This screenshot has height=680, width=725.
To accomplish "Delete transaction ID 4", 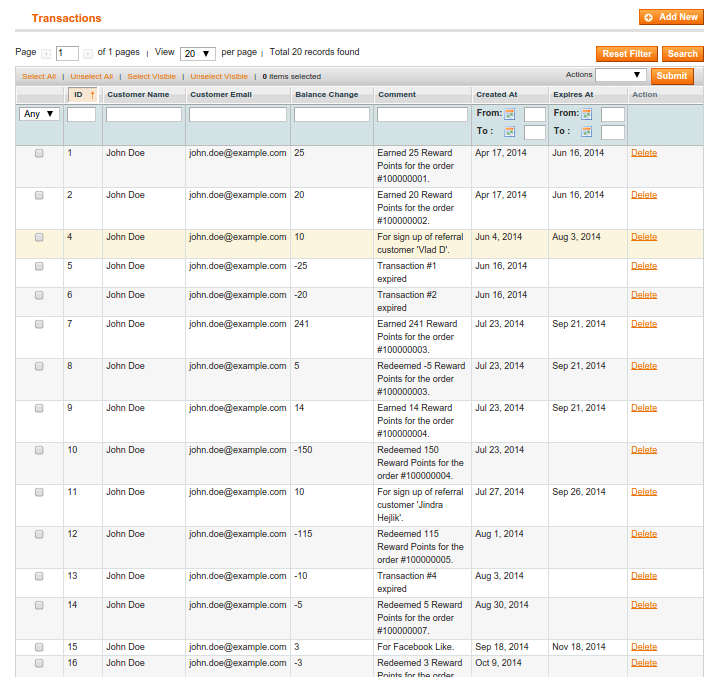I will point(644,237).
